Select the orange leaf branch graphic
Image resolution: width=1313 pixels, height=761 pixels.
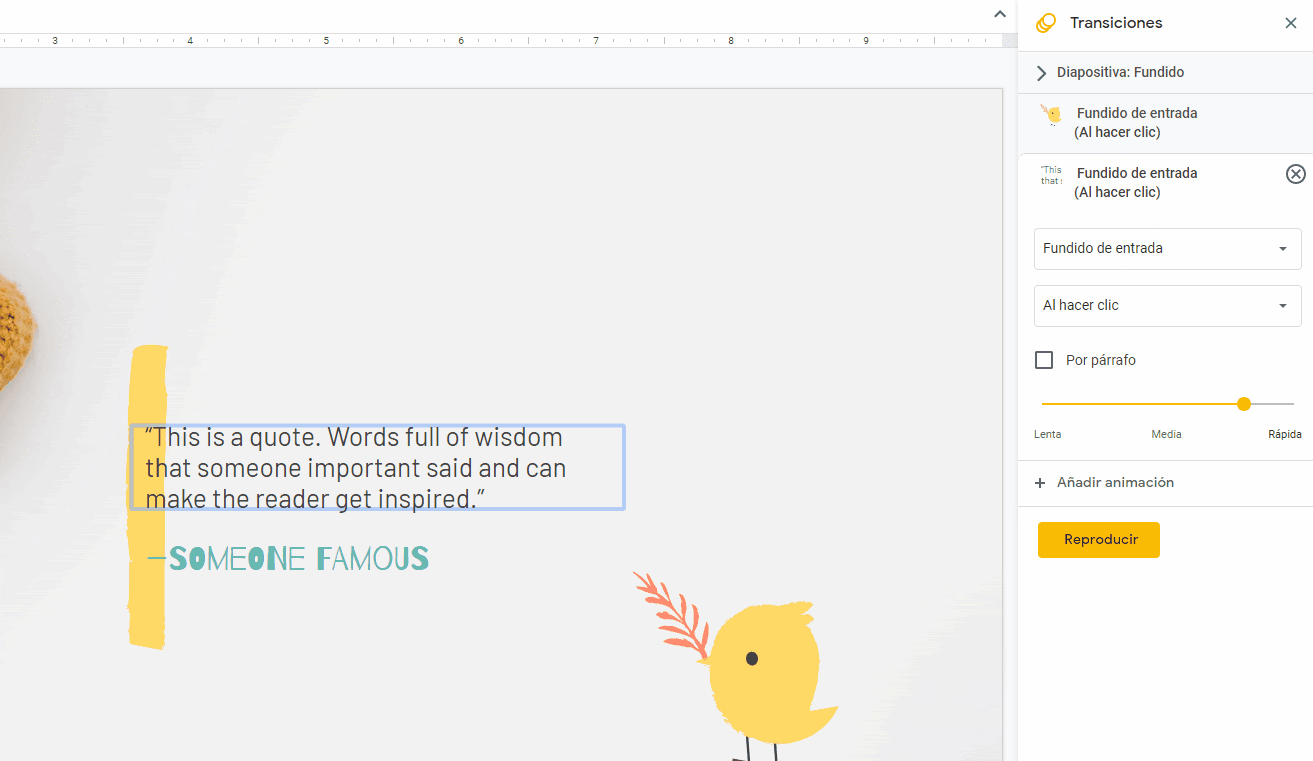[x=673, y=613]
